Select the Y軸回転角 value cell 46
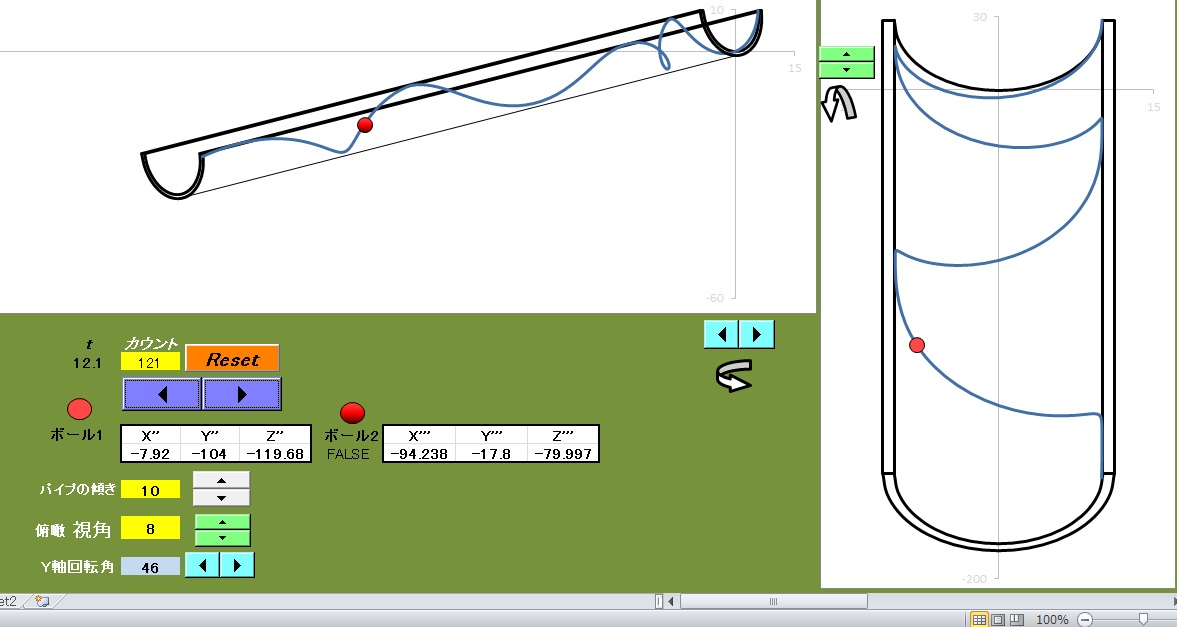 (x=150, y=567)
